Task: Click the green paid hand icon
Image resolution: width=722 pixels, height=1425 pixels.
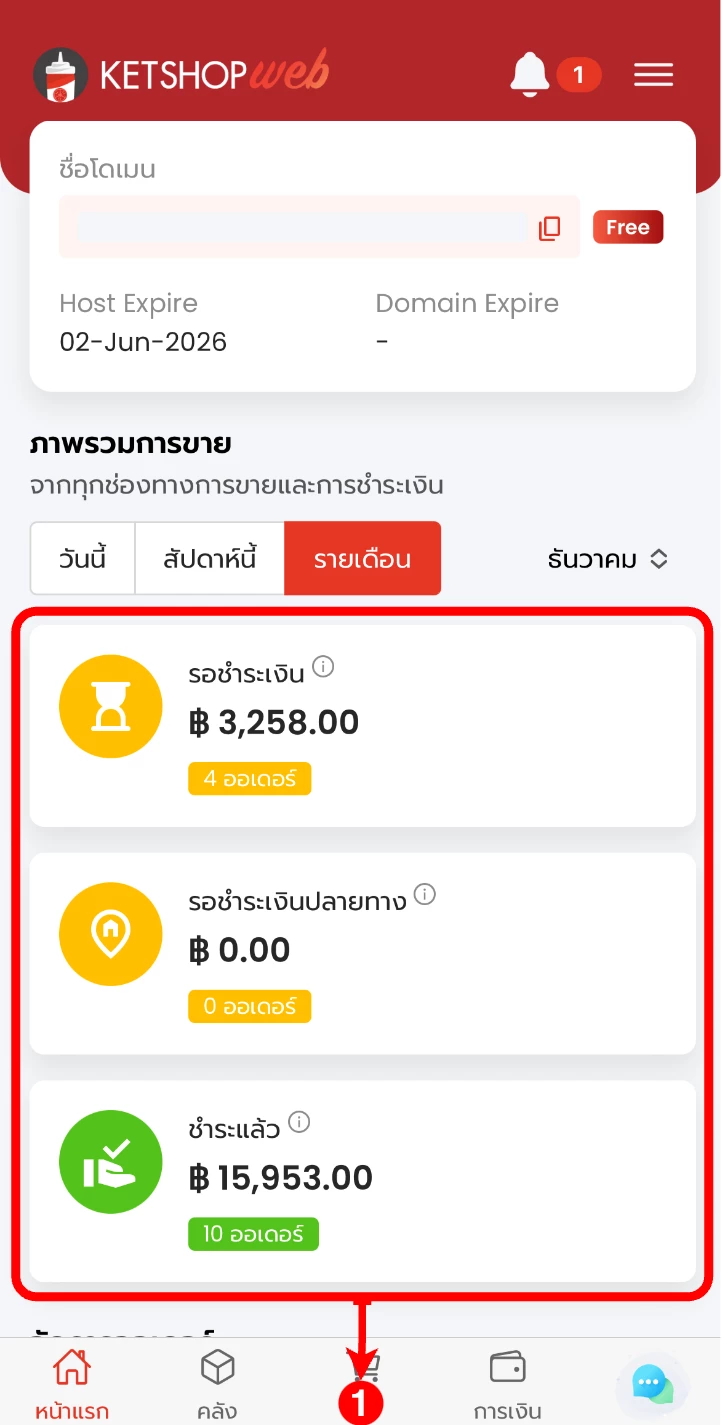Action: (110, 1161)
